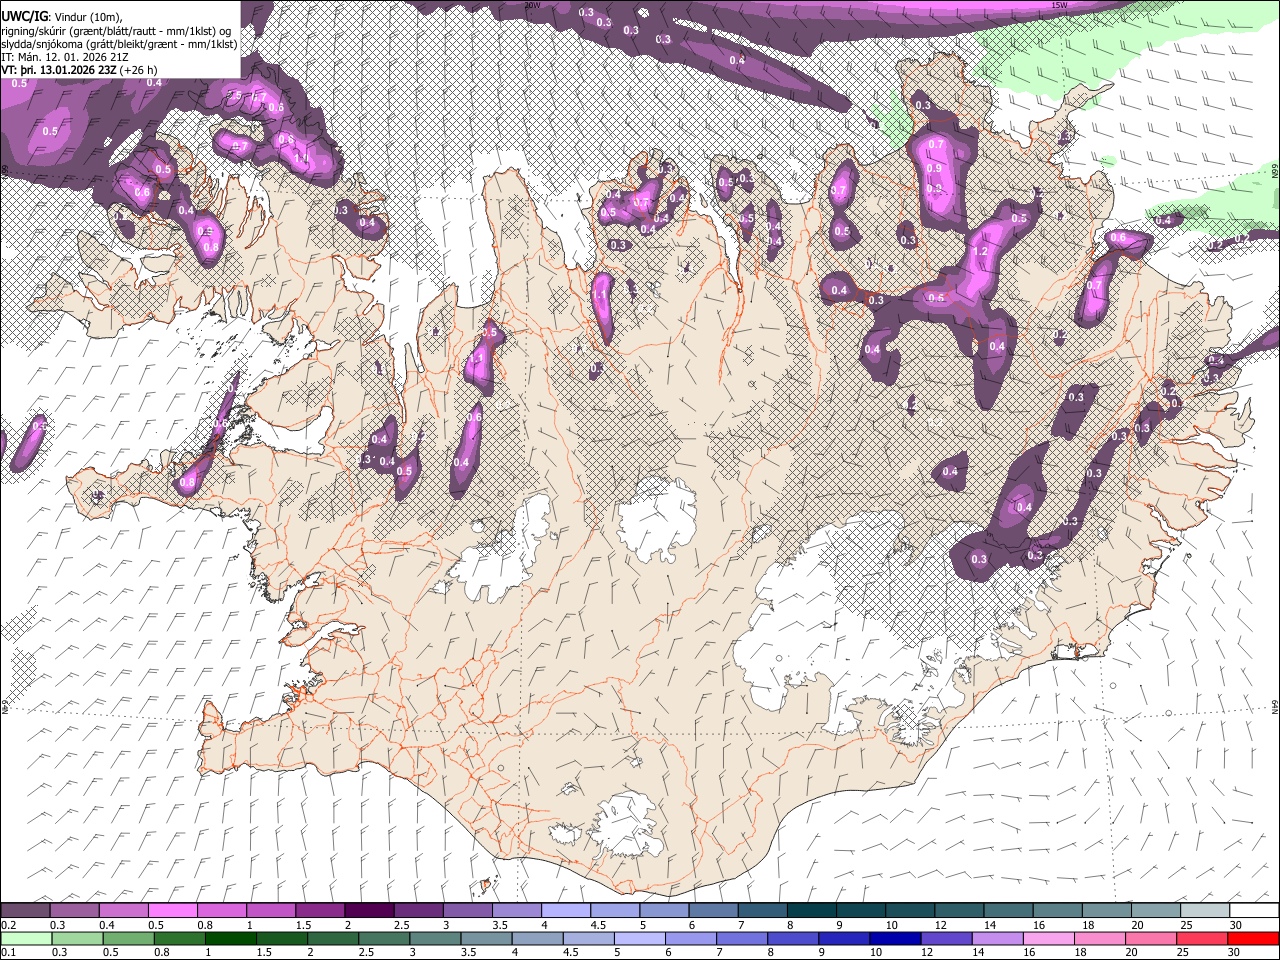
Task: Select the pink rain swatch between 18 and 20
Action: 1099,938
